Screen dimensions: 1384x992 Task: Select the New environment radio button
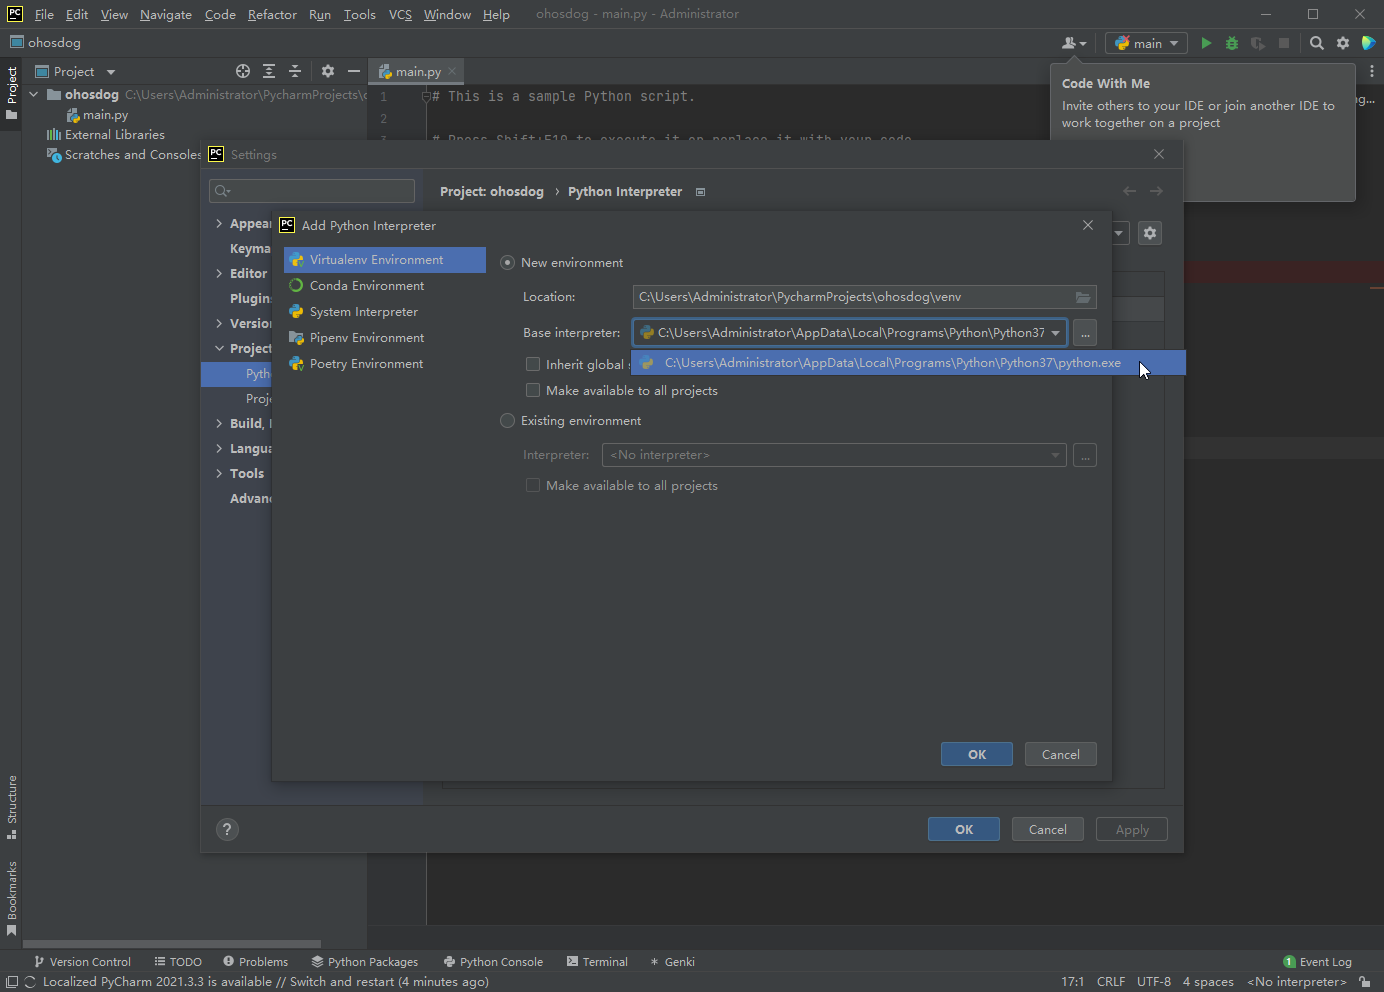coord(508,263)
